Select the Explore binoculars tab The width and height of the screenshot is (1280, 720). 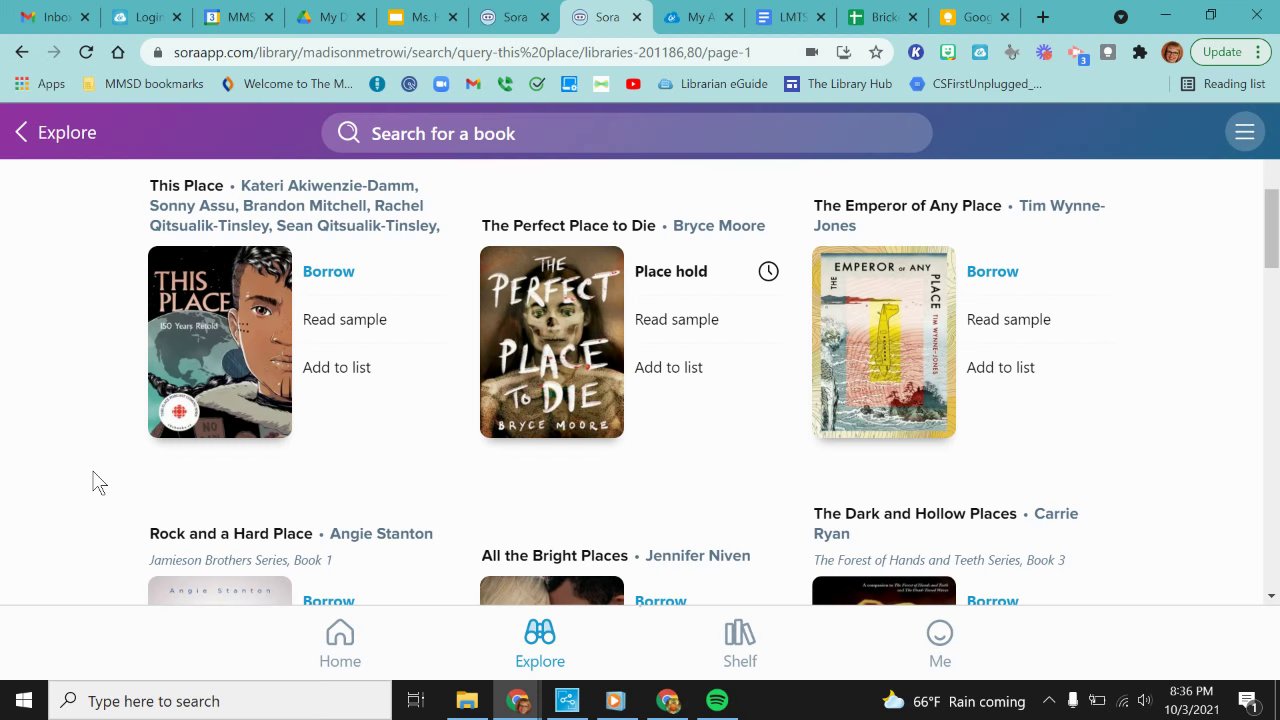(540, 644)
